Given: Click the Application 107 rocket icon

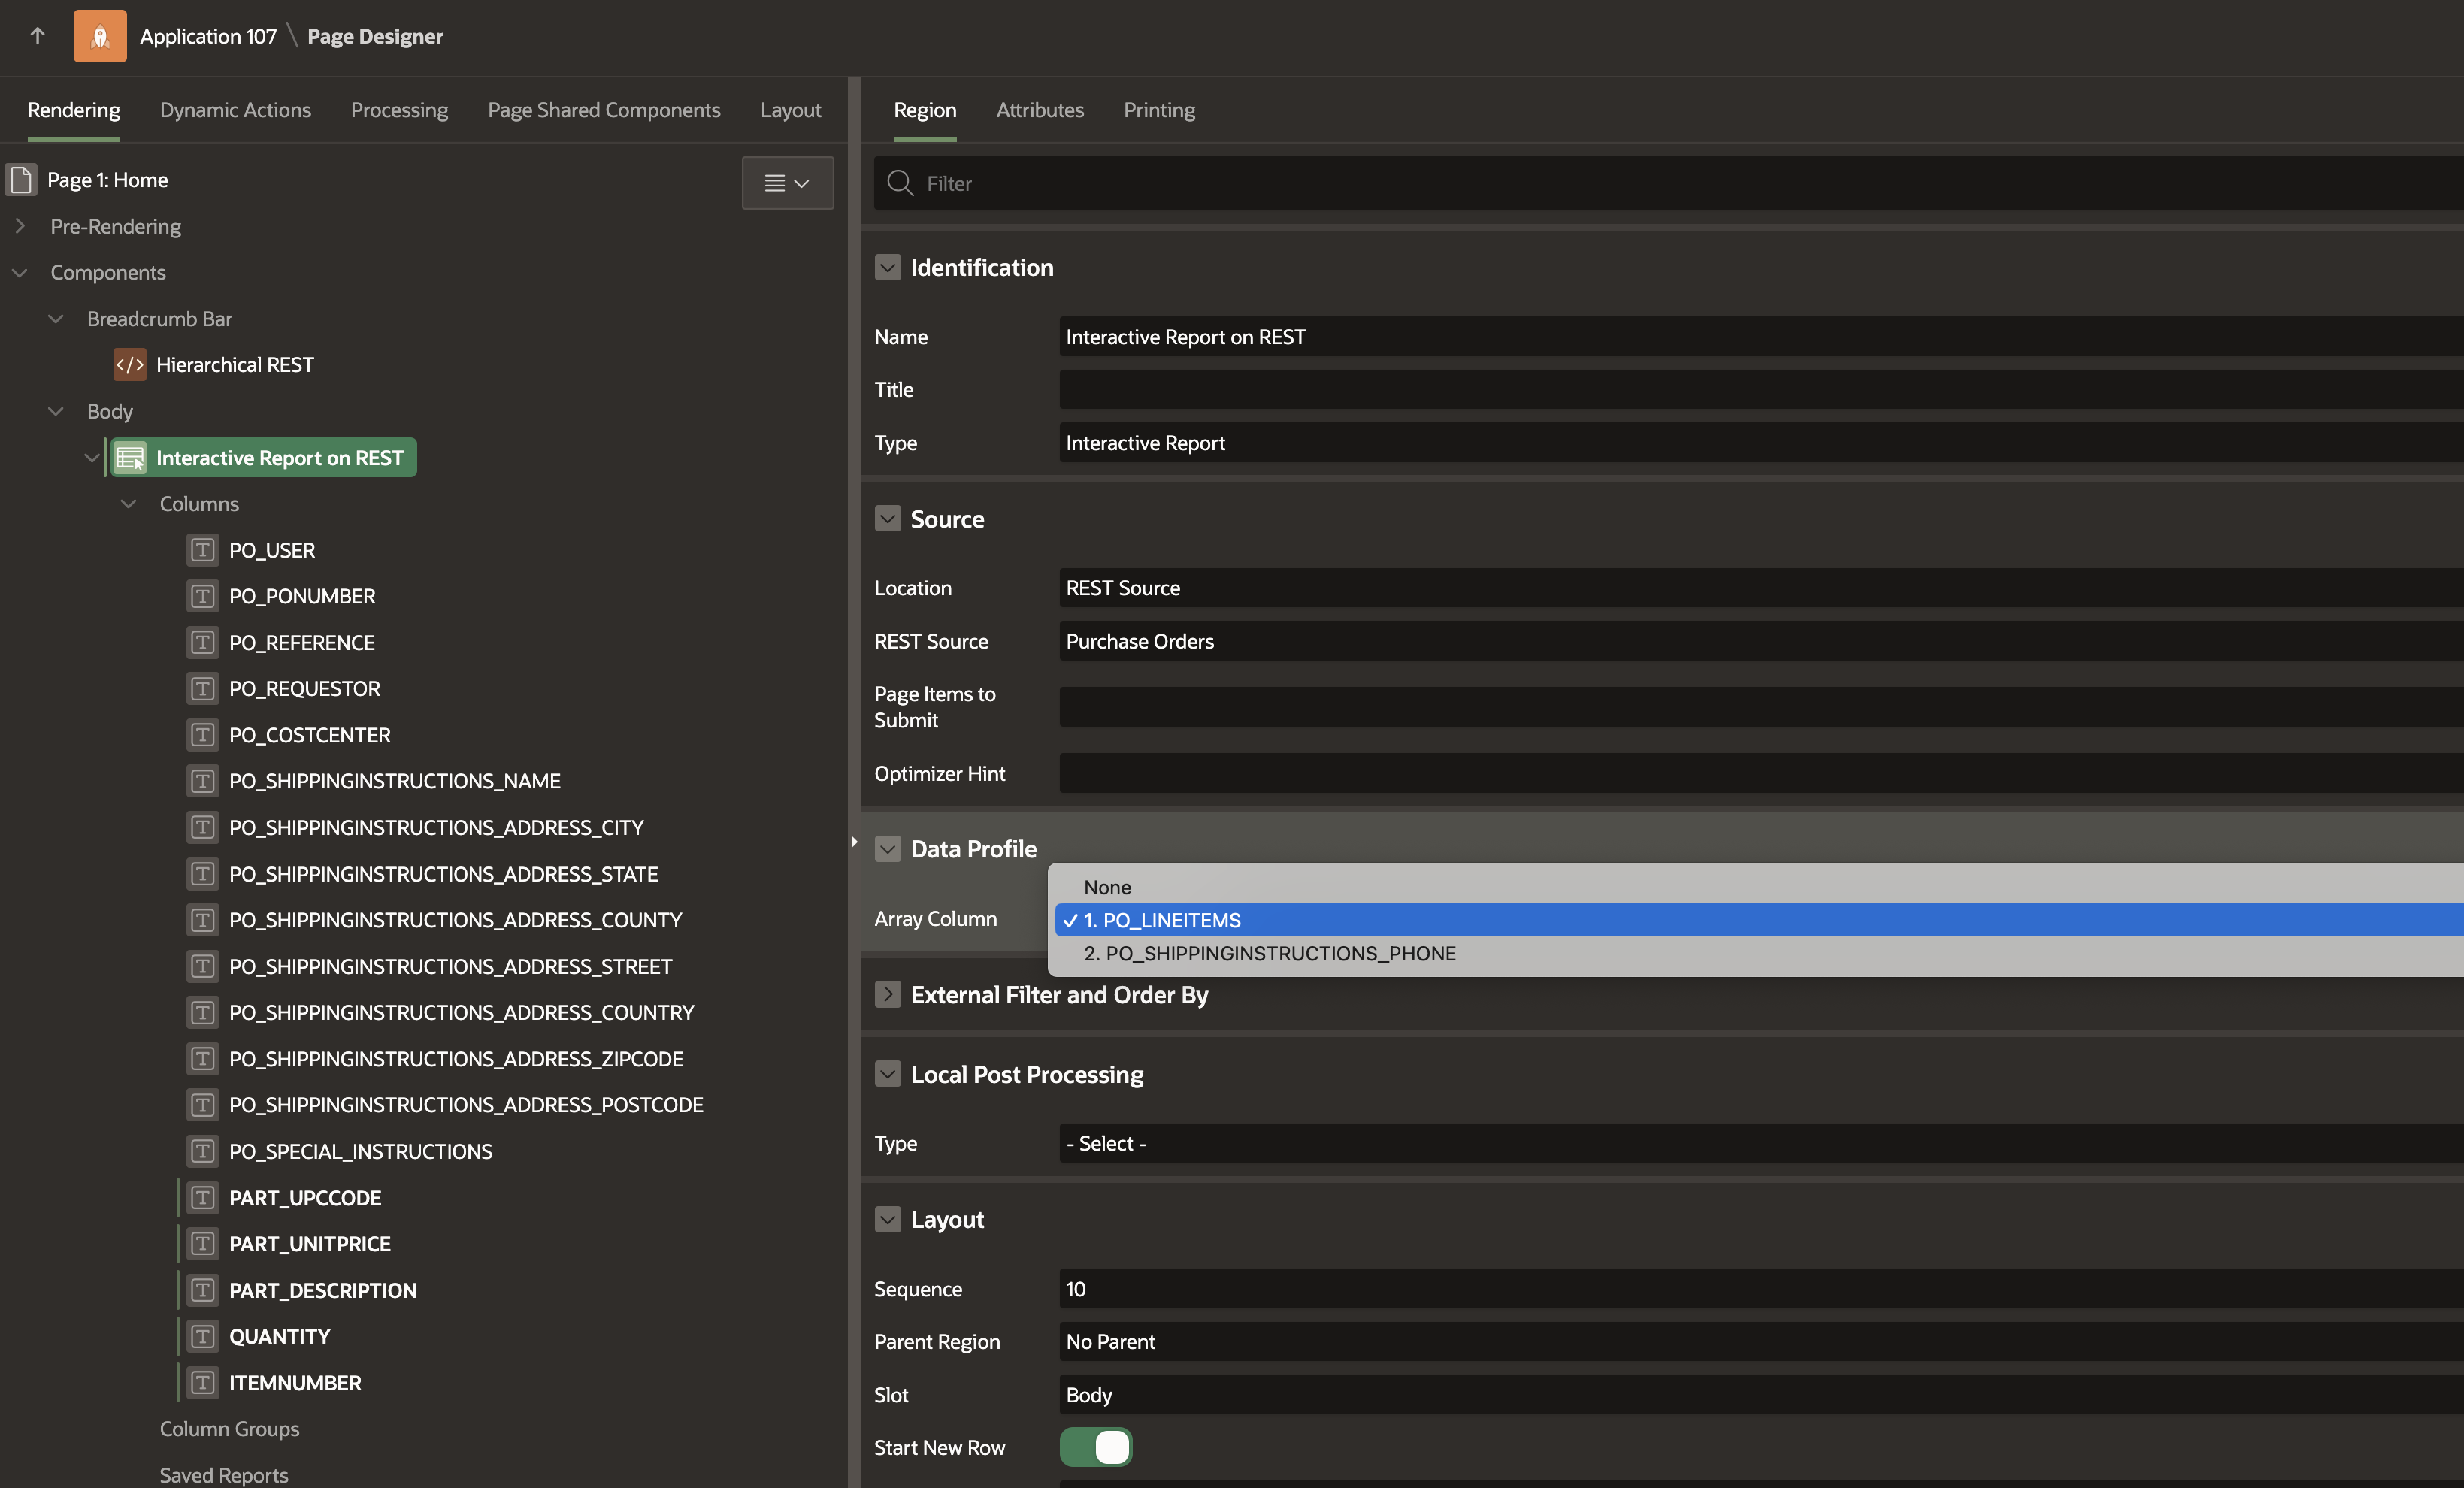Looking at the screenshot, I should pyautogui.click(x=100, y=36).
